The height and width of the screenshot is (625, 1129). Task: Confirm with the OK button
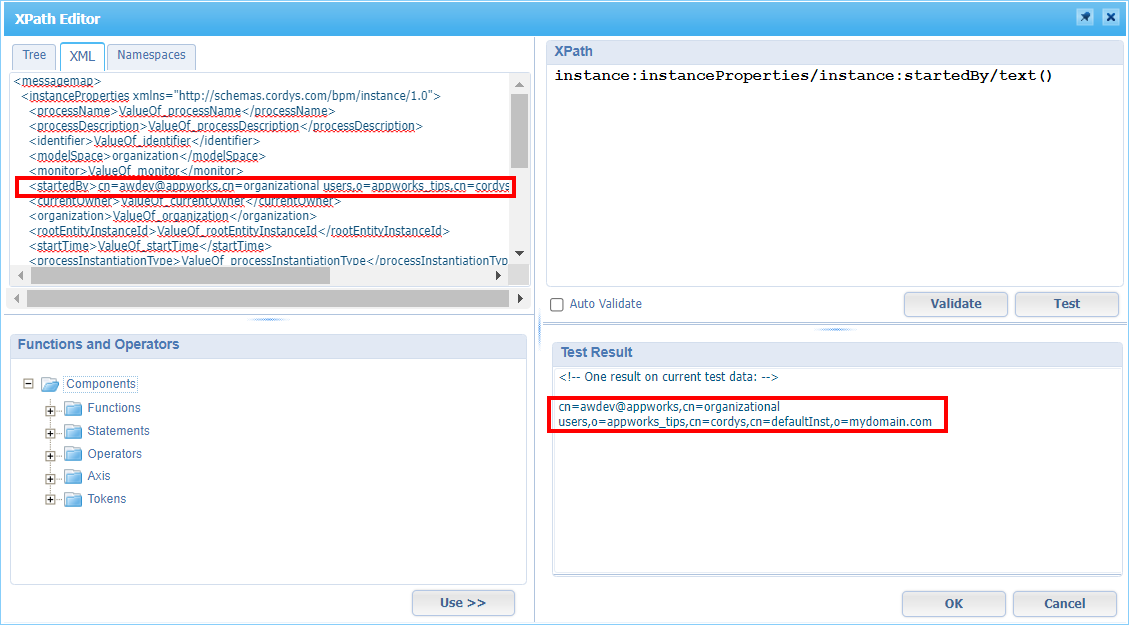click(x=953, y=603)
